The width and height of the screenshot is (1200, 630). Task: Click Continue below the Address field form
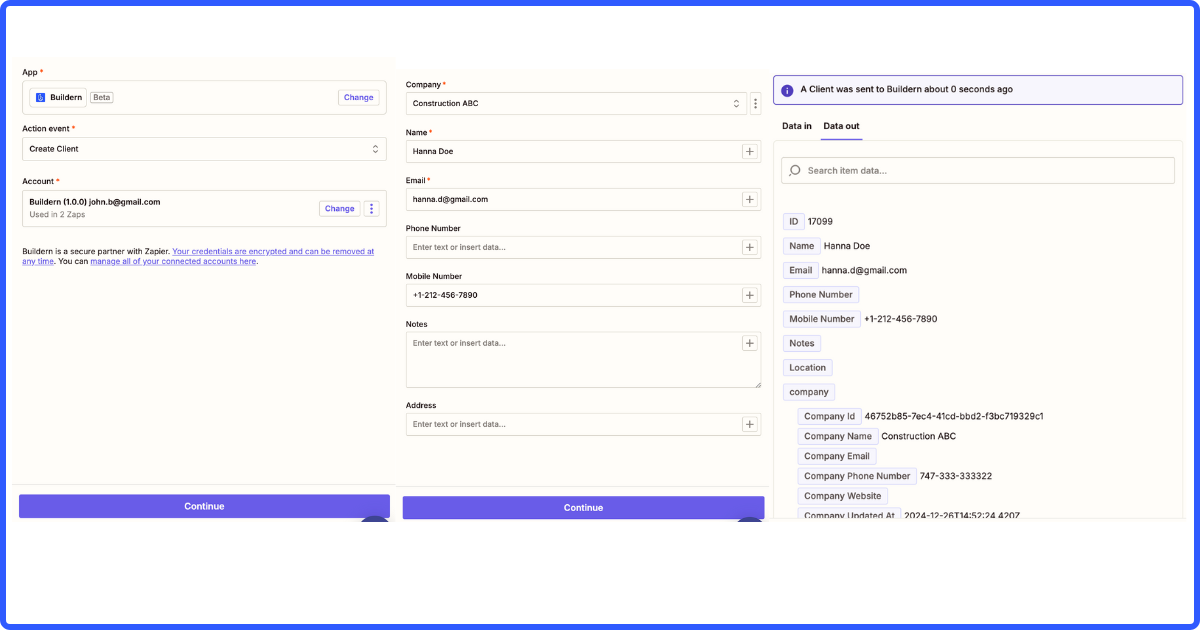(x=583, y=508)
